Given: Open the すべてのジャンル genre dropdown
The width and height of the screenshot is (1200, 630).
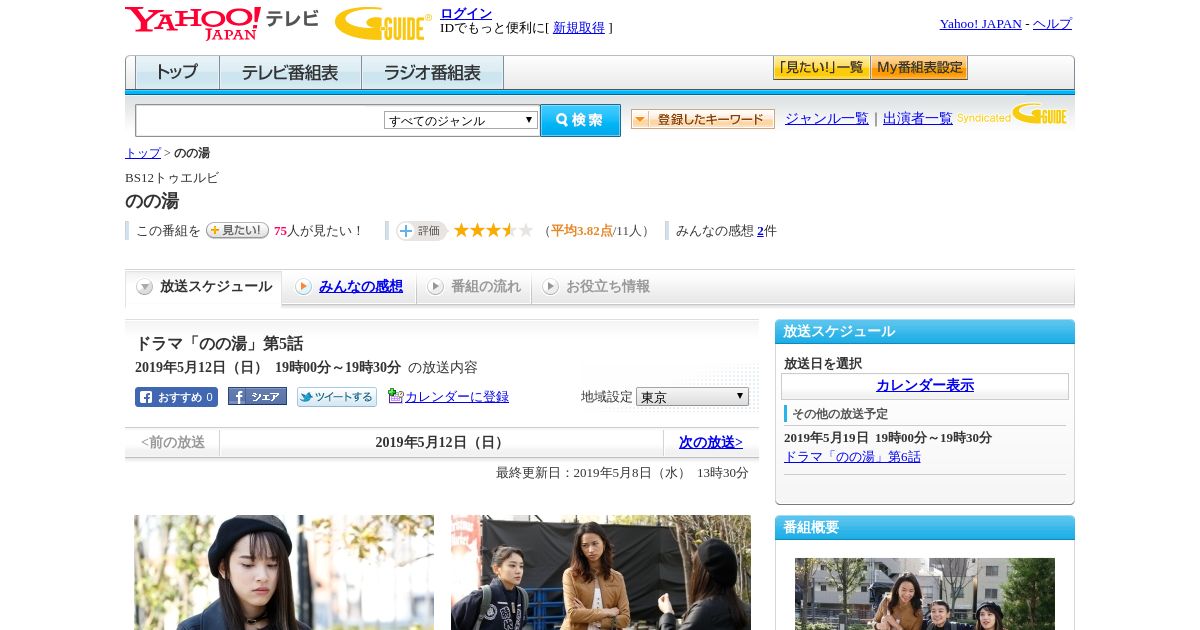Looking at the screenshot, I should (461, 120).
